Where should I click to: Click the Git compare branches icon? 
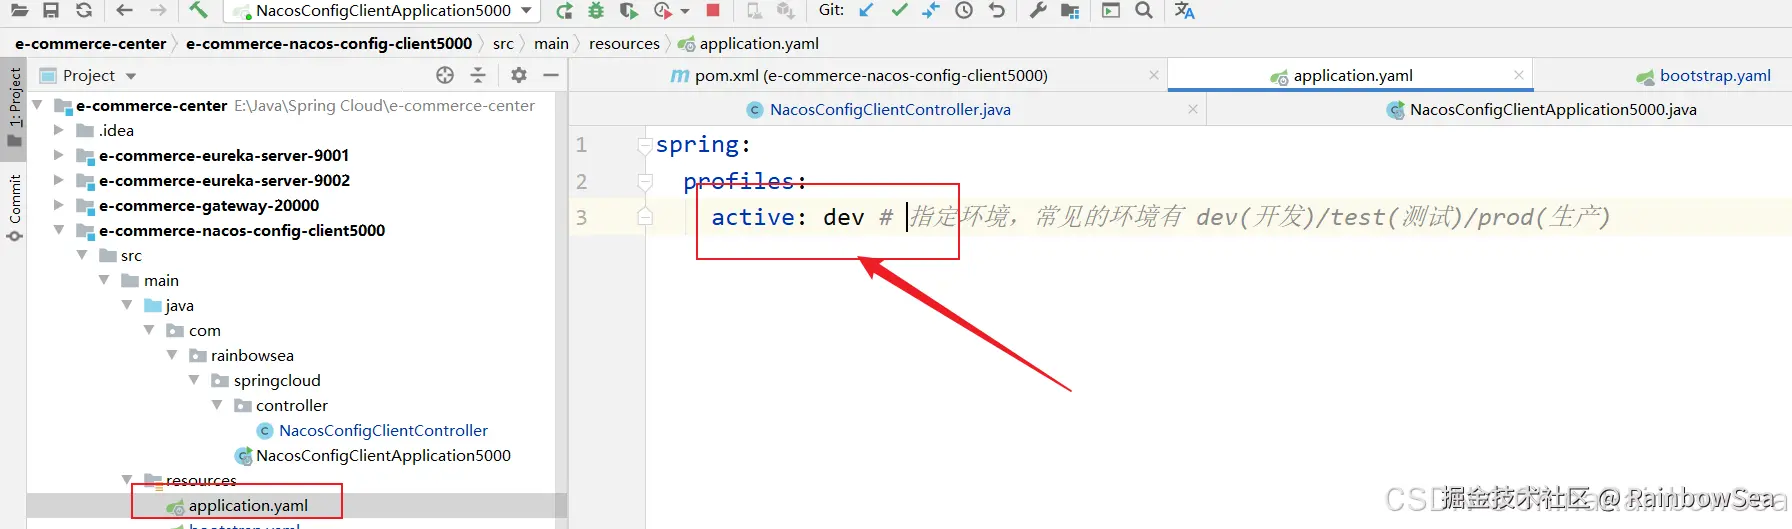pyautogui.click(x=931, y=11)
